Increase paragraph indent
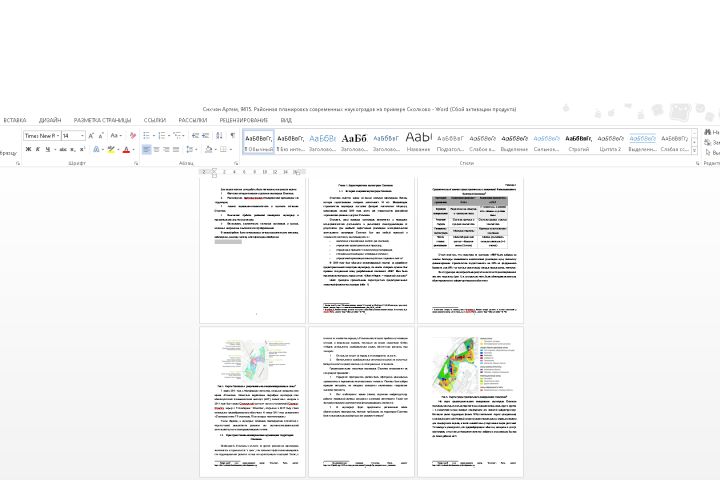The width and height of the screenshot is (720, 480). (205, 136)
